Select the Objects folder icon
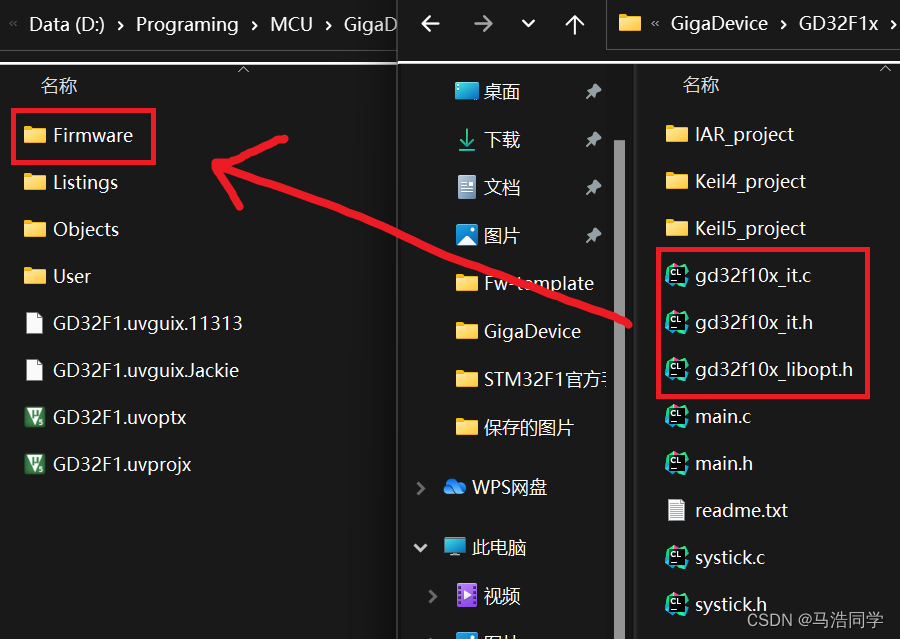Viewport: 900px width, 639px height. coord(35,229)
